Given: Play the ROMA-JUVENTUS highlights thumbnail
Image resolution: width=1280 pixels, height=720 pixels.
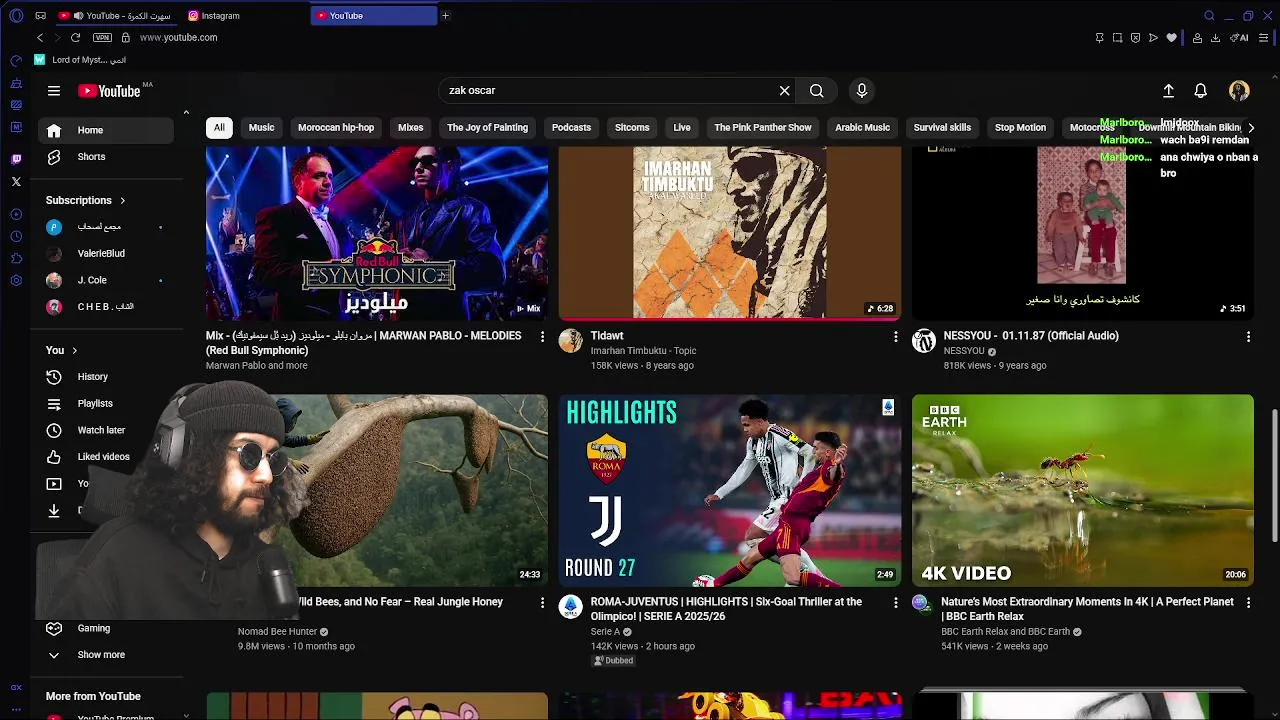Looking at the screenshot, I should point(730,490).
